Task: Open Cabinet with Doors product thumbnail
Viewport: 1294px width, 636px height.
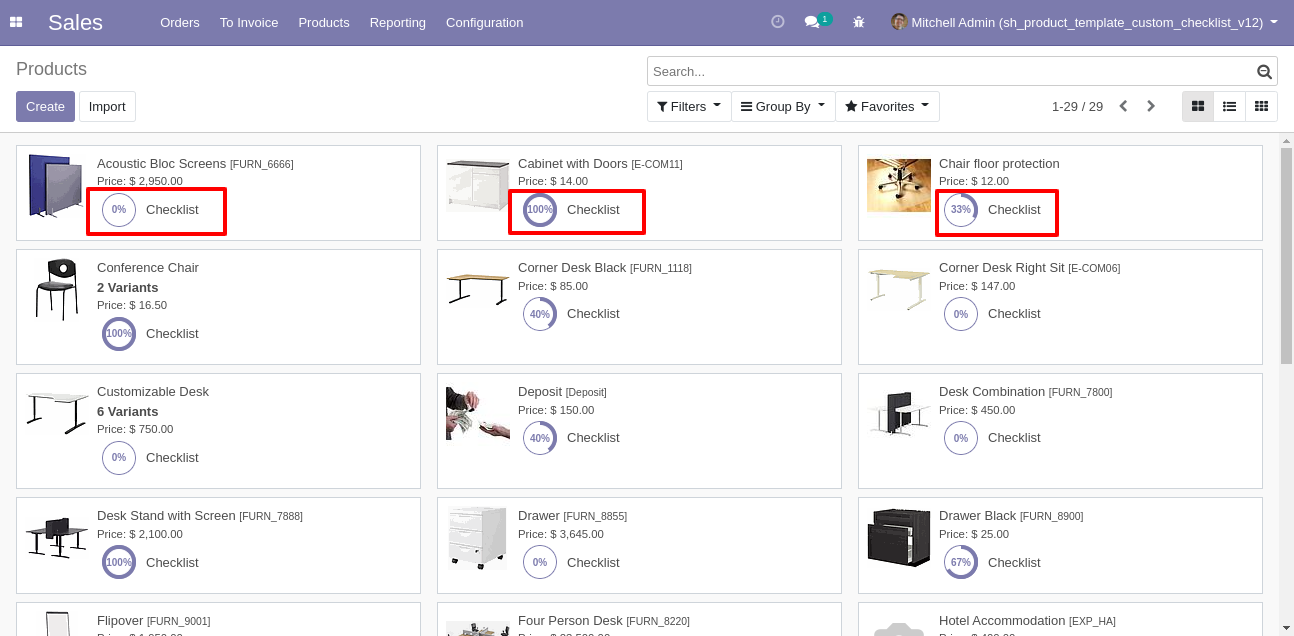Action: click(x=478, y=186)
